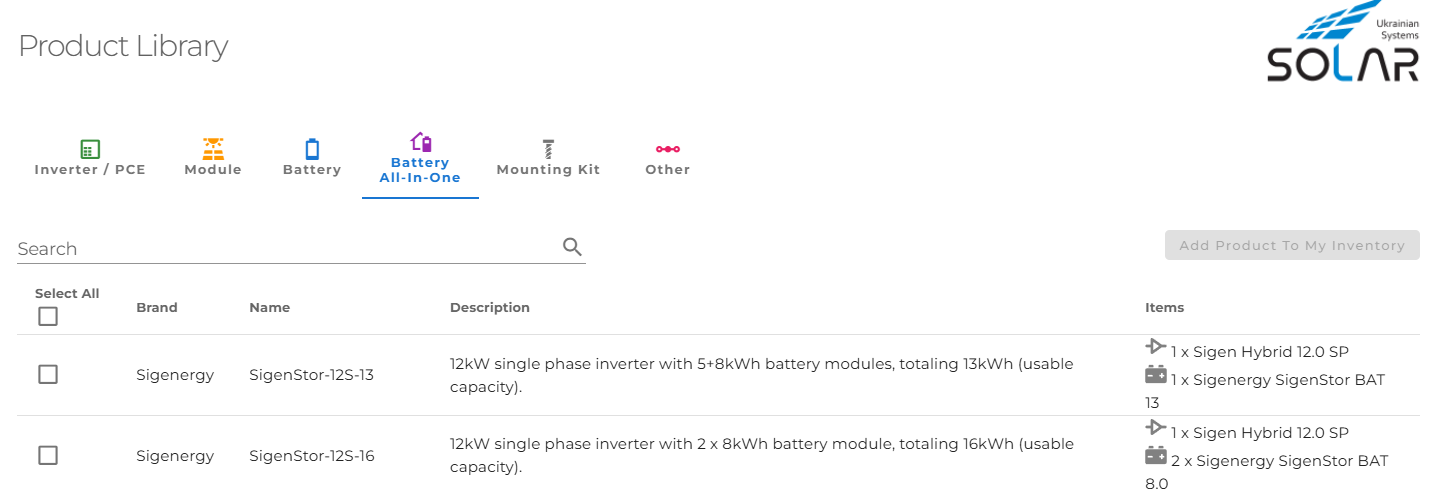
Task: Click the blue Battery icon
Action: click(x=312, y=149)
